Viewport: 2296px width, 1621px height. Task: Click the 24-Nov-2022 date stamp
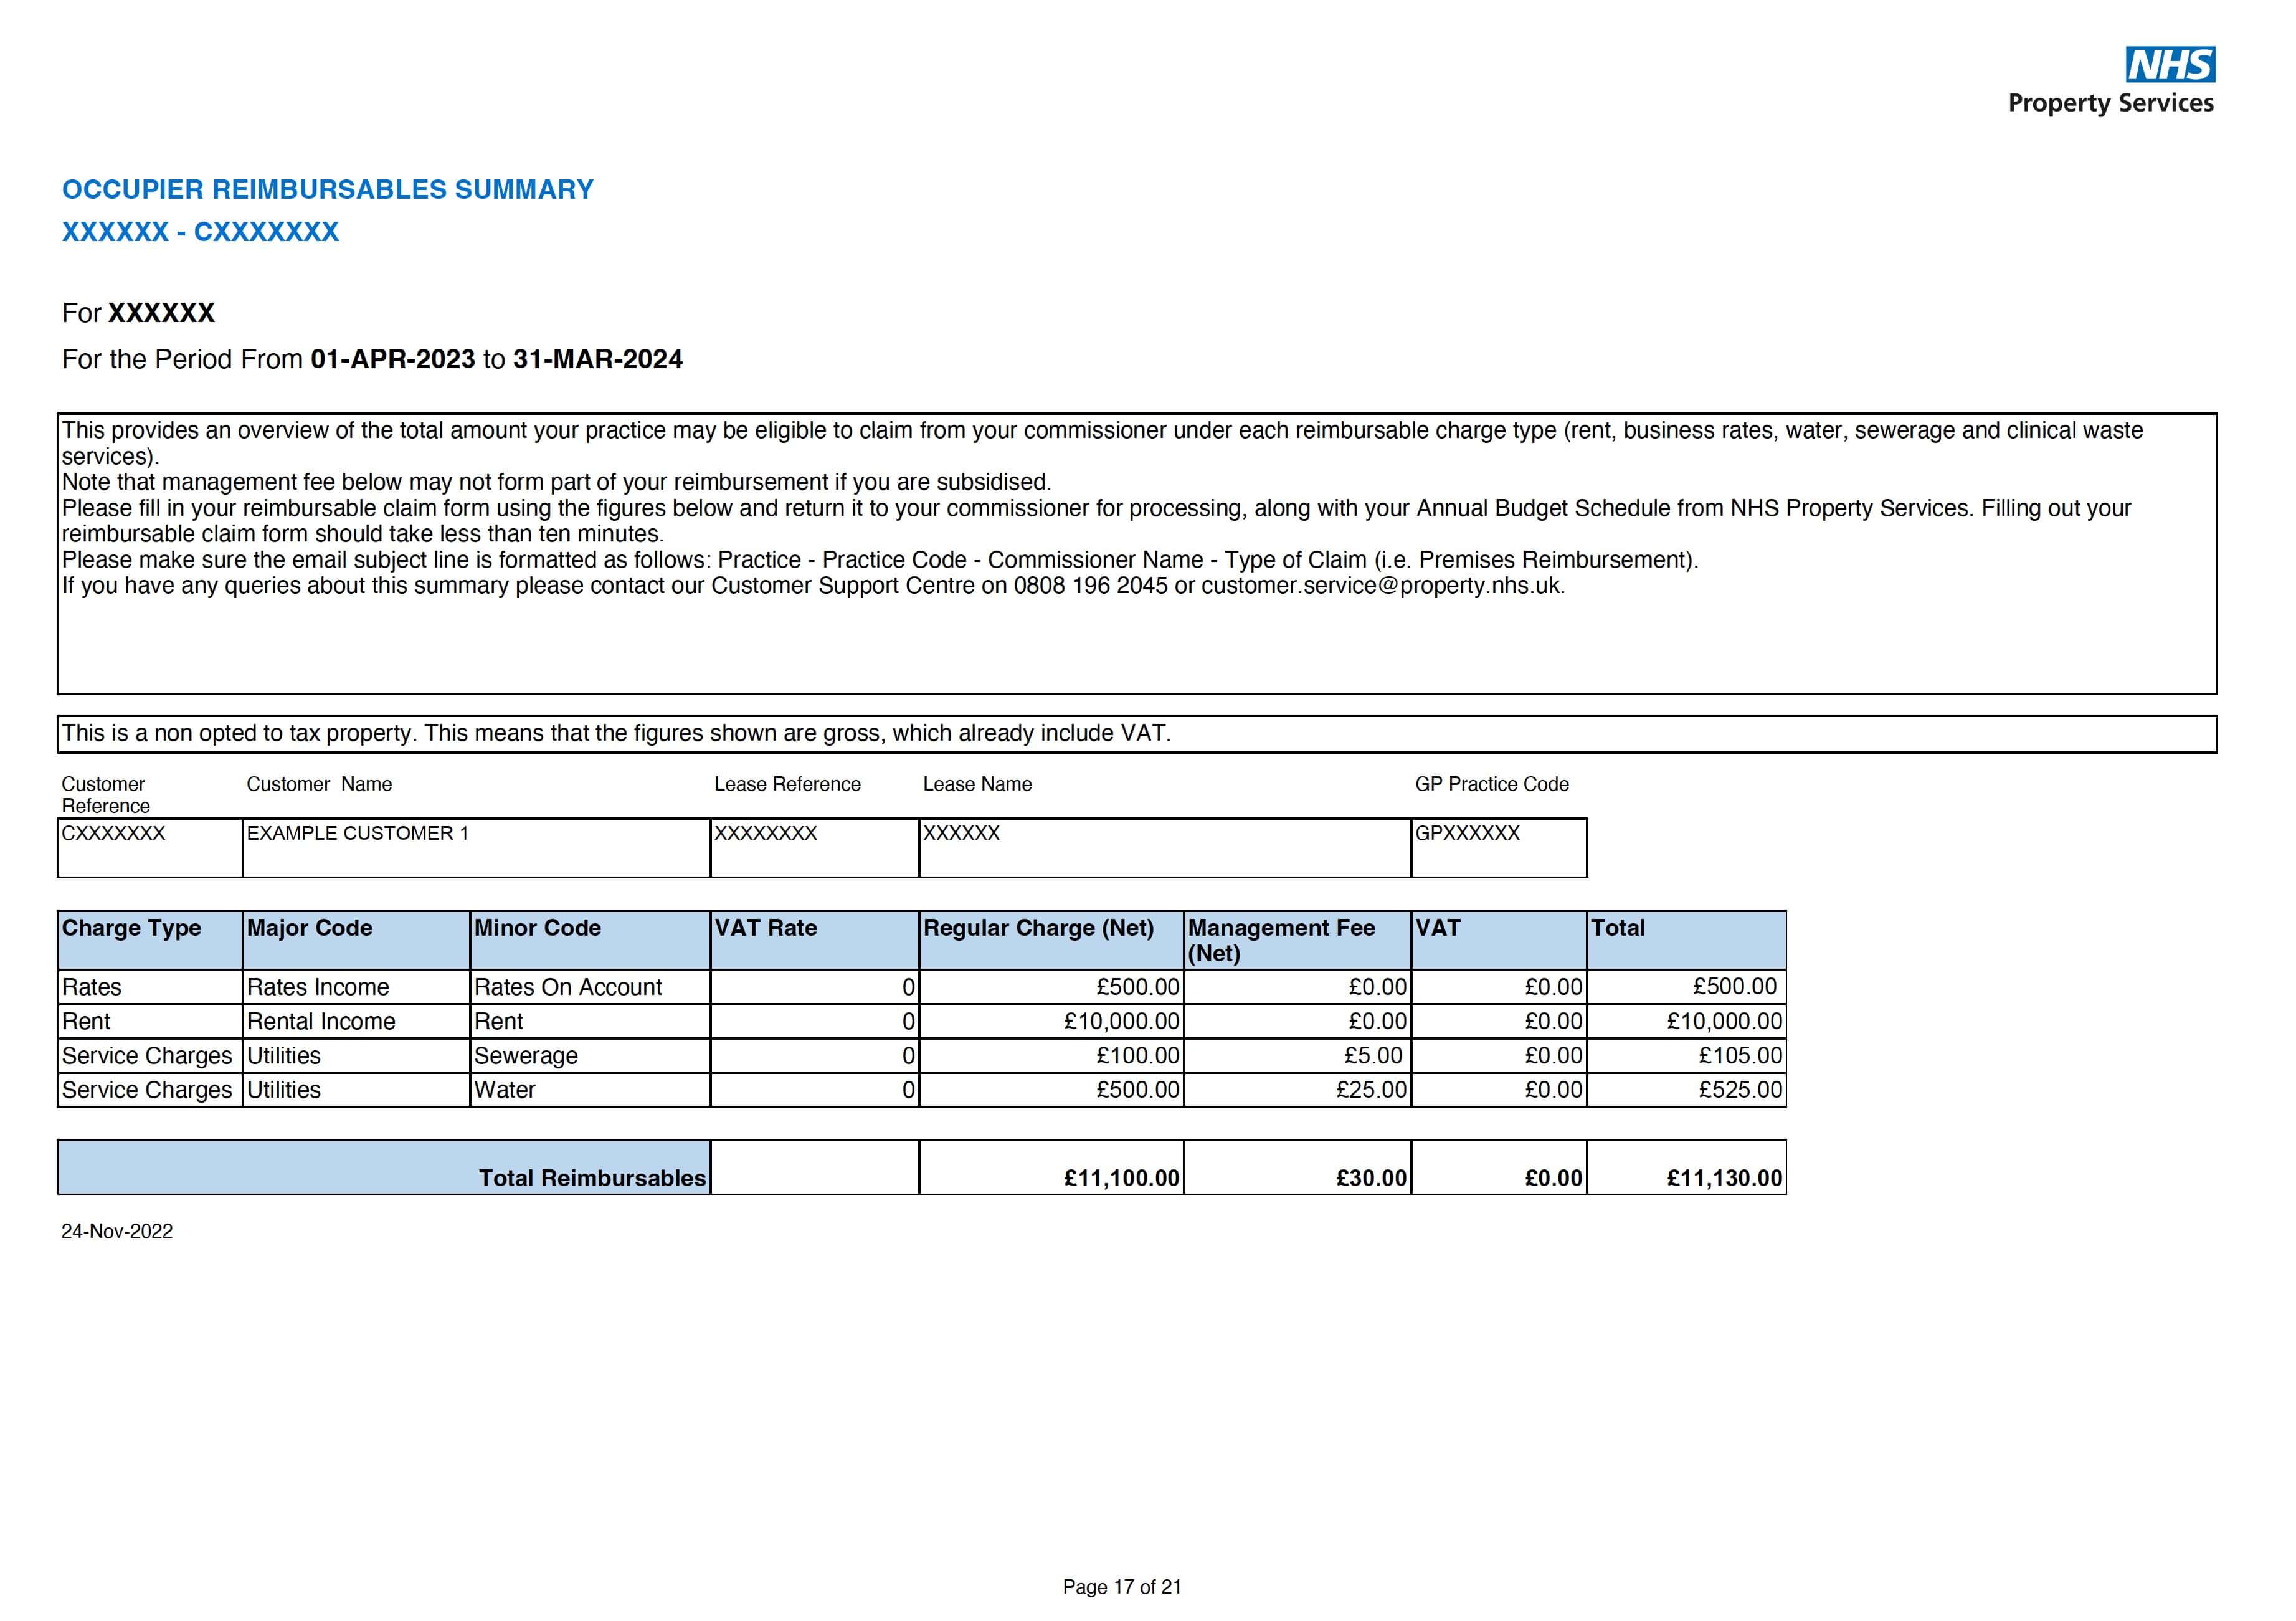(117, 1231)
